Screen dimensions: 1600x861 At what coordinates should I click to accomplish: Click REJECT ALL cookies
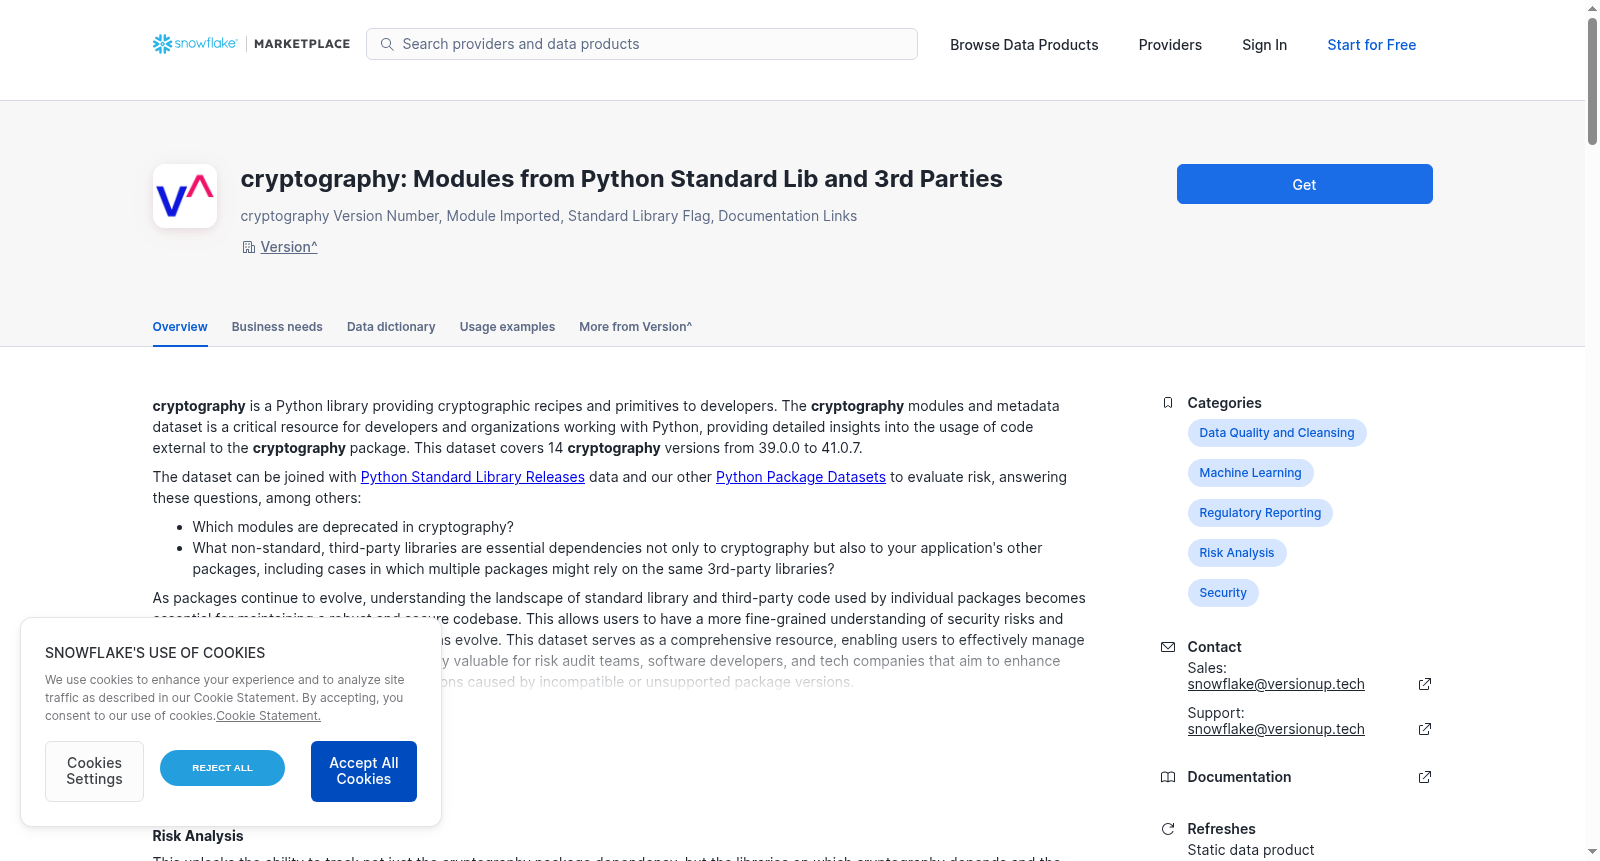pyautogui.click(x=222, y=768)
